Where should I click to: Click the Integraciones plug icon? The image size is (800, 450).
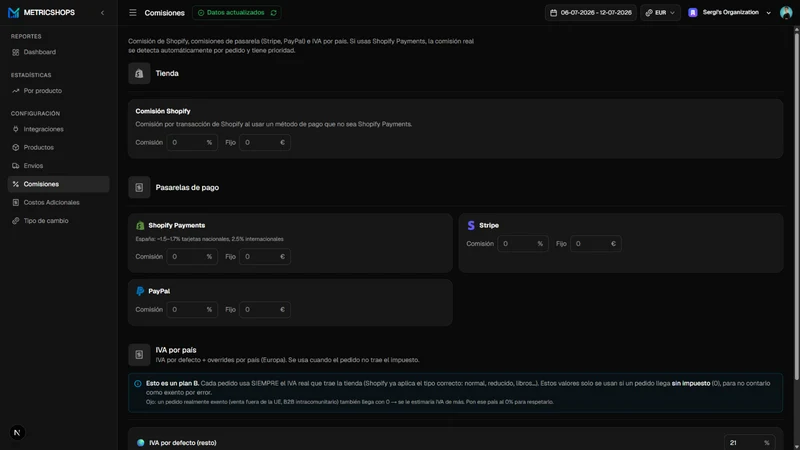coord(16,129)
